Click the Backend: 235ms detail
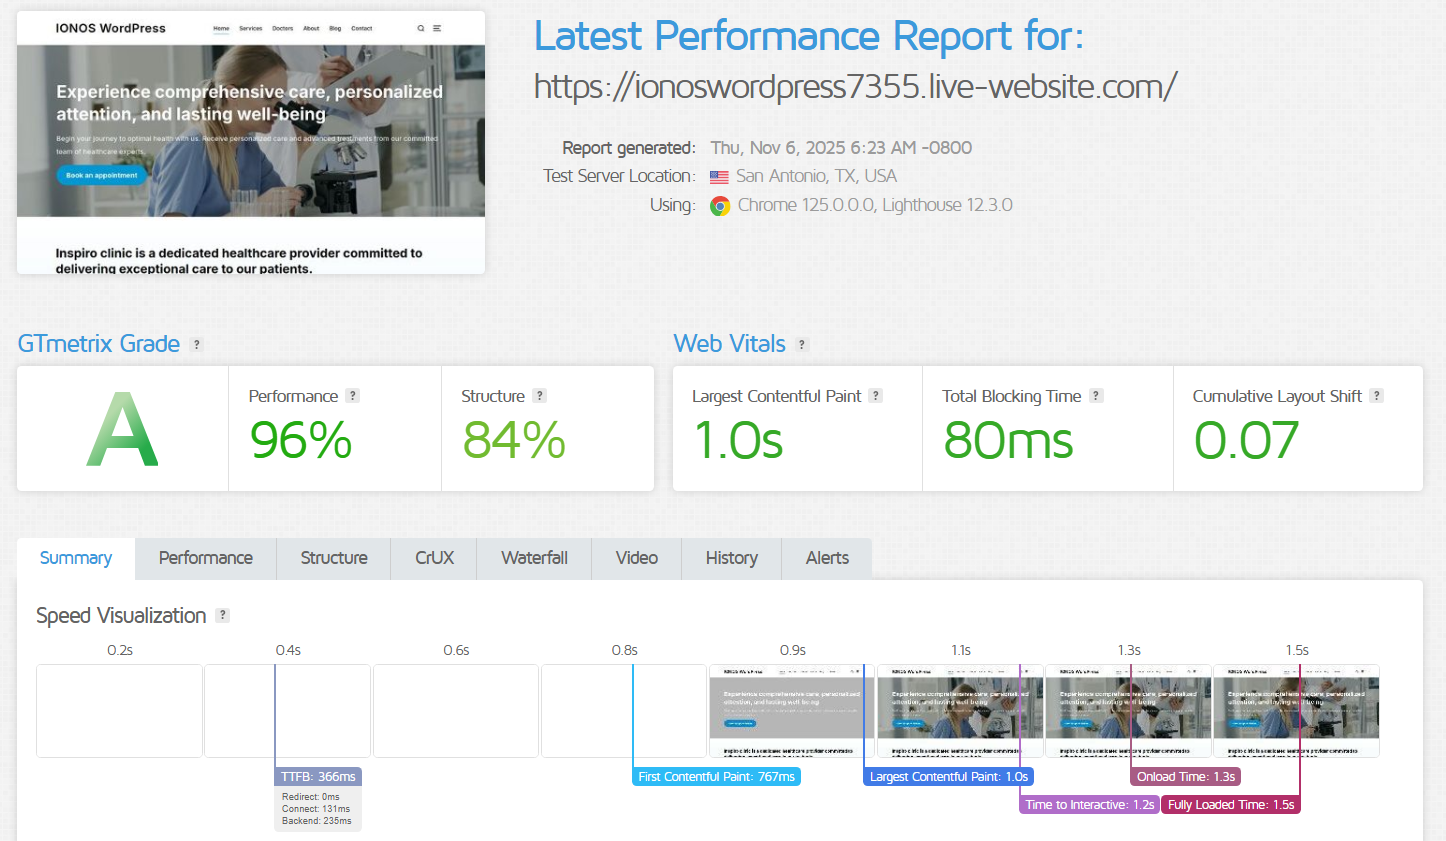1446x841 pixels. [x=317, y=821]
